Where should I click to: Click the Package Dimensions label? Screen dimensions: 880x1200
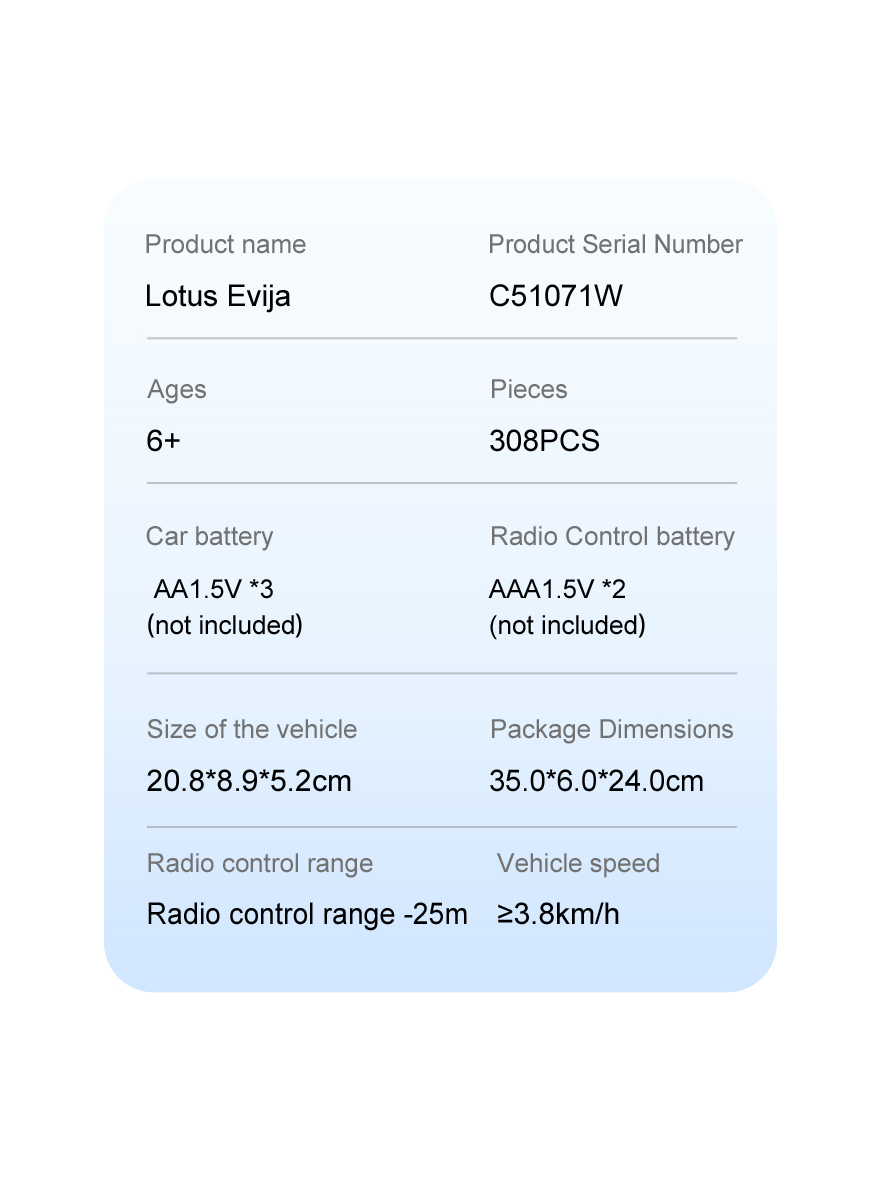[612, 730]
